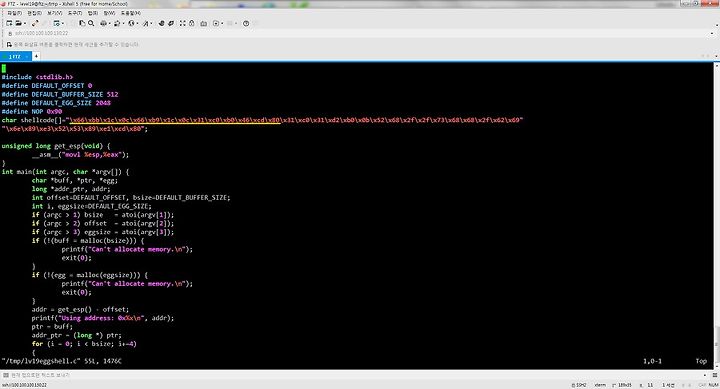
Task: Expand the Print icon dropdown arrow
Action: pos(109,23)
